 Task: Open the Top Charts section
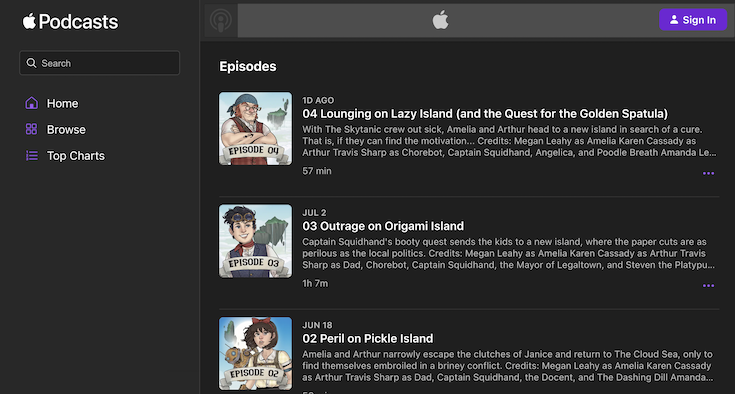[75, 156]
